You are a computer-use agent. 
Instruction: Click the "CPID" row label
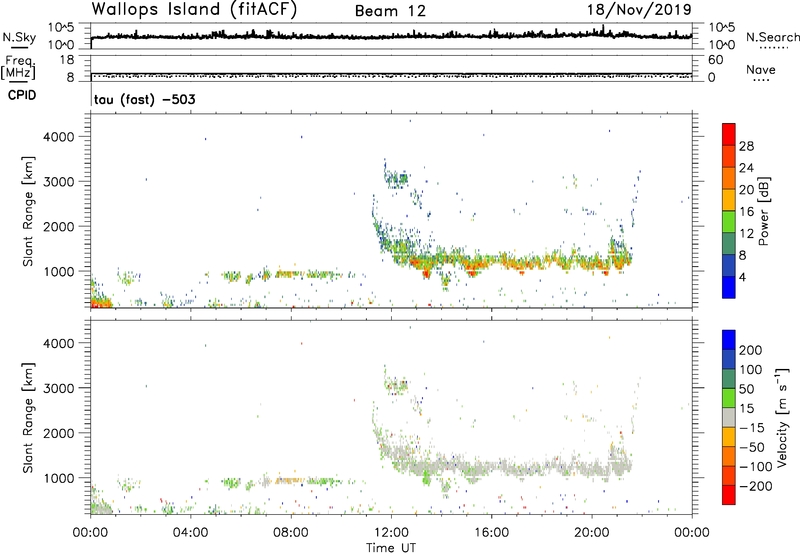click(x=22, y=95)
